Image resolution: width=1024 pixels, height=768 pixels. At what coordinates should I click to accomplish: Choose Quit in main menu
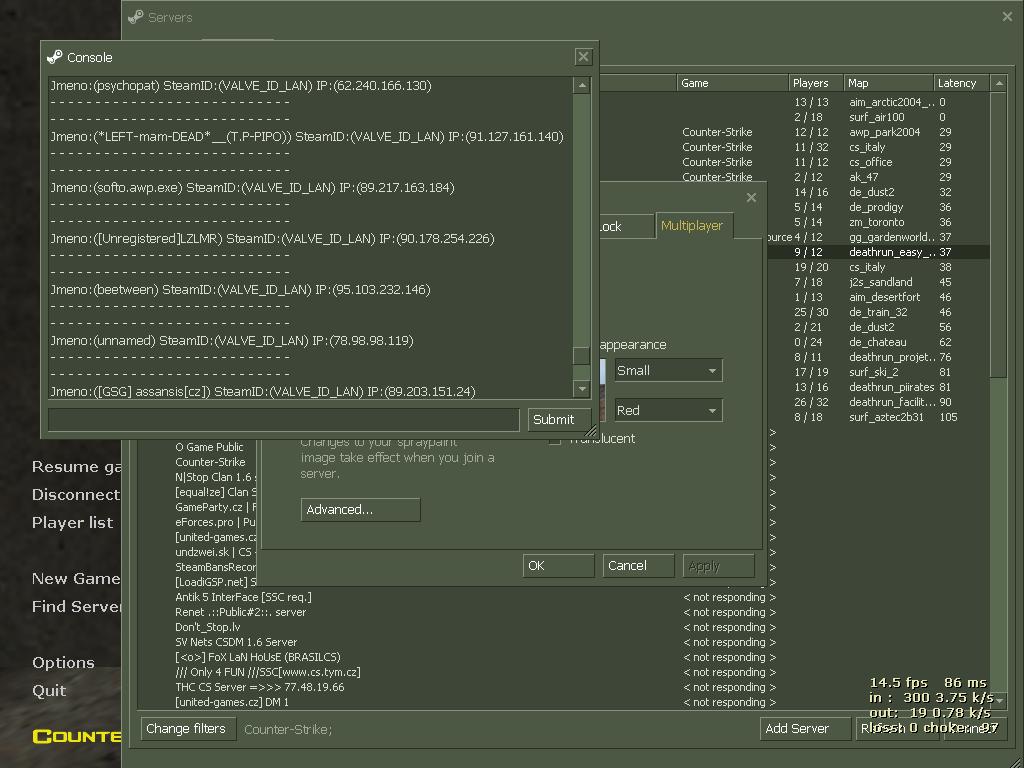(x=49, y=690)
